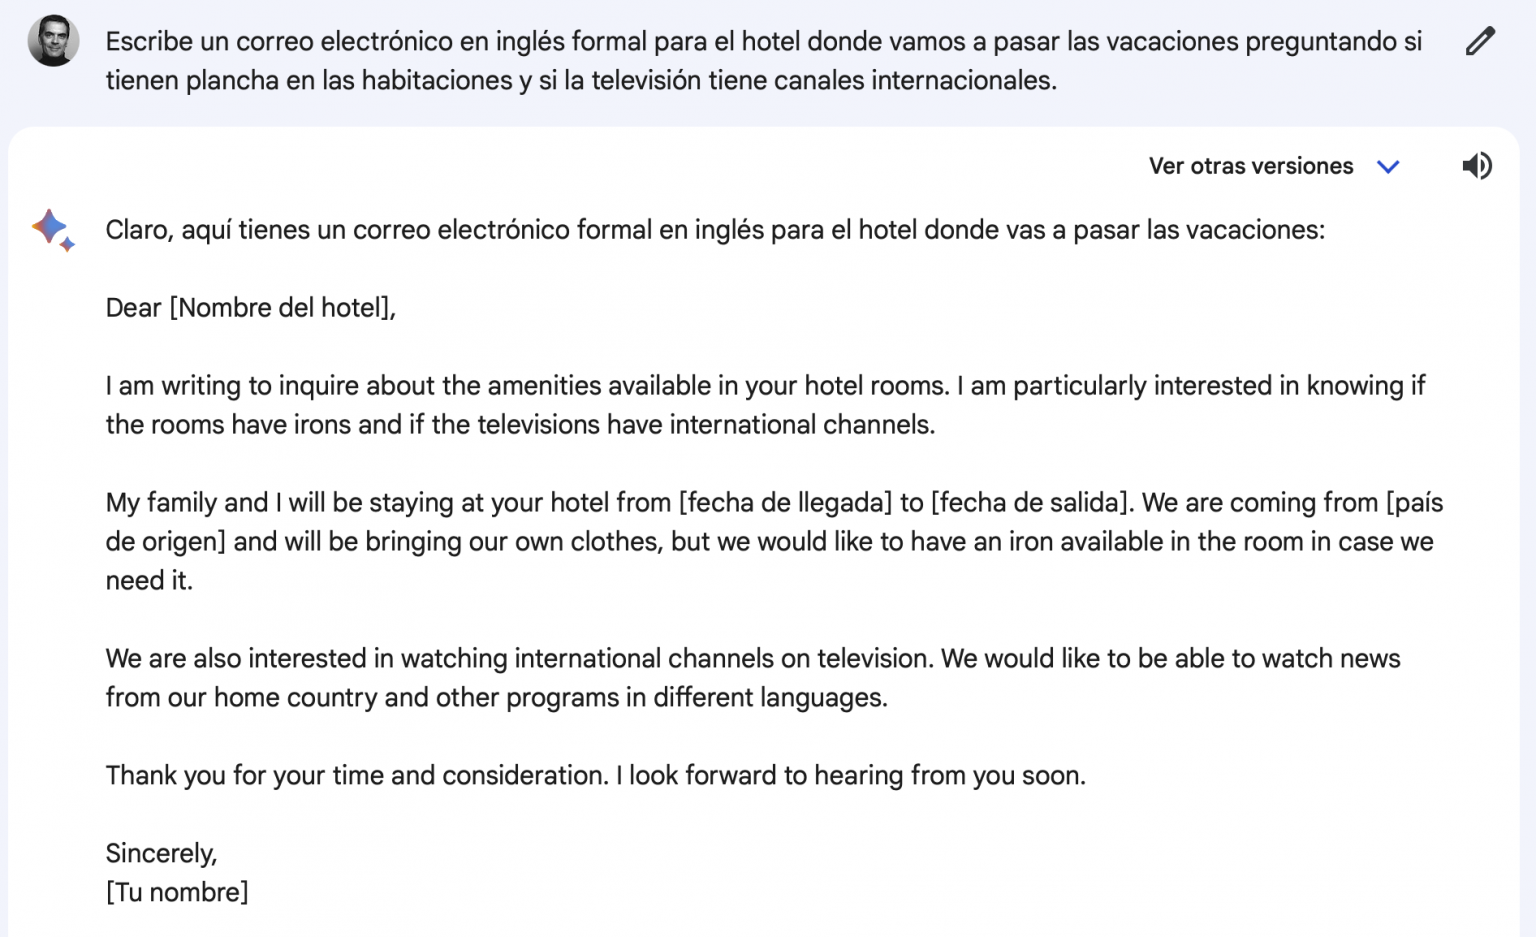Expand the blue chevron next to other versions

1388,167
